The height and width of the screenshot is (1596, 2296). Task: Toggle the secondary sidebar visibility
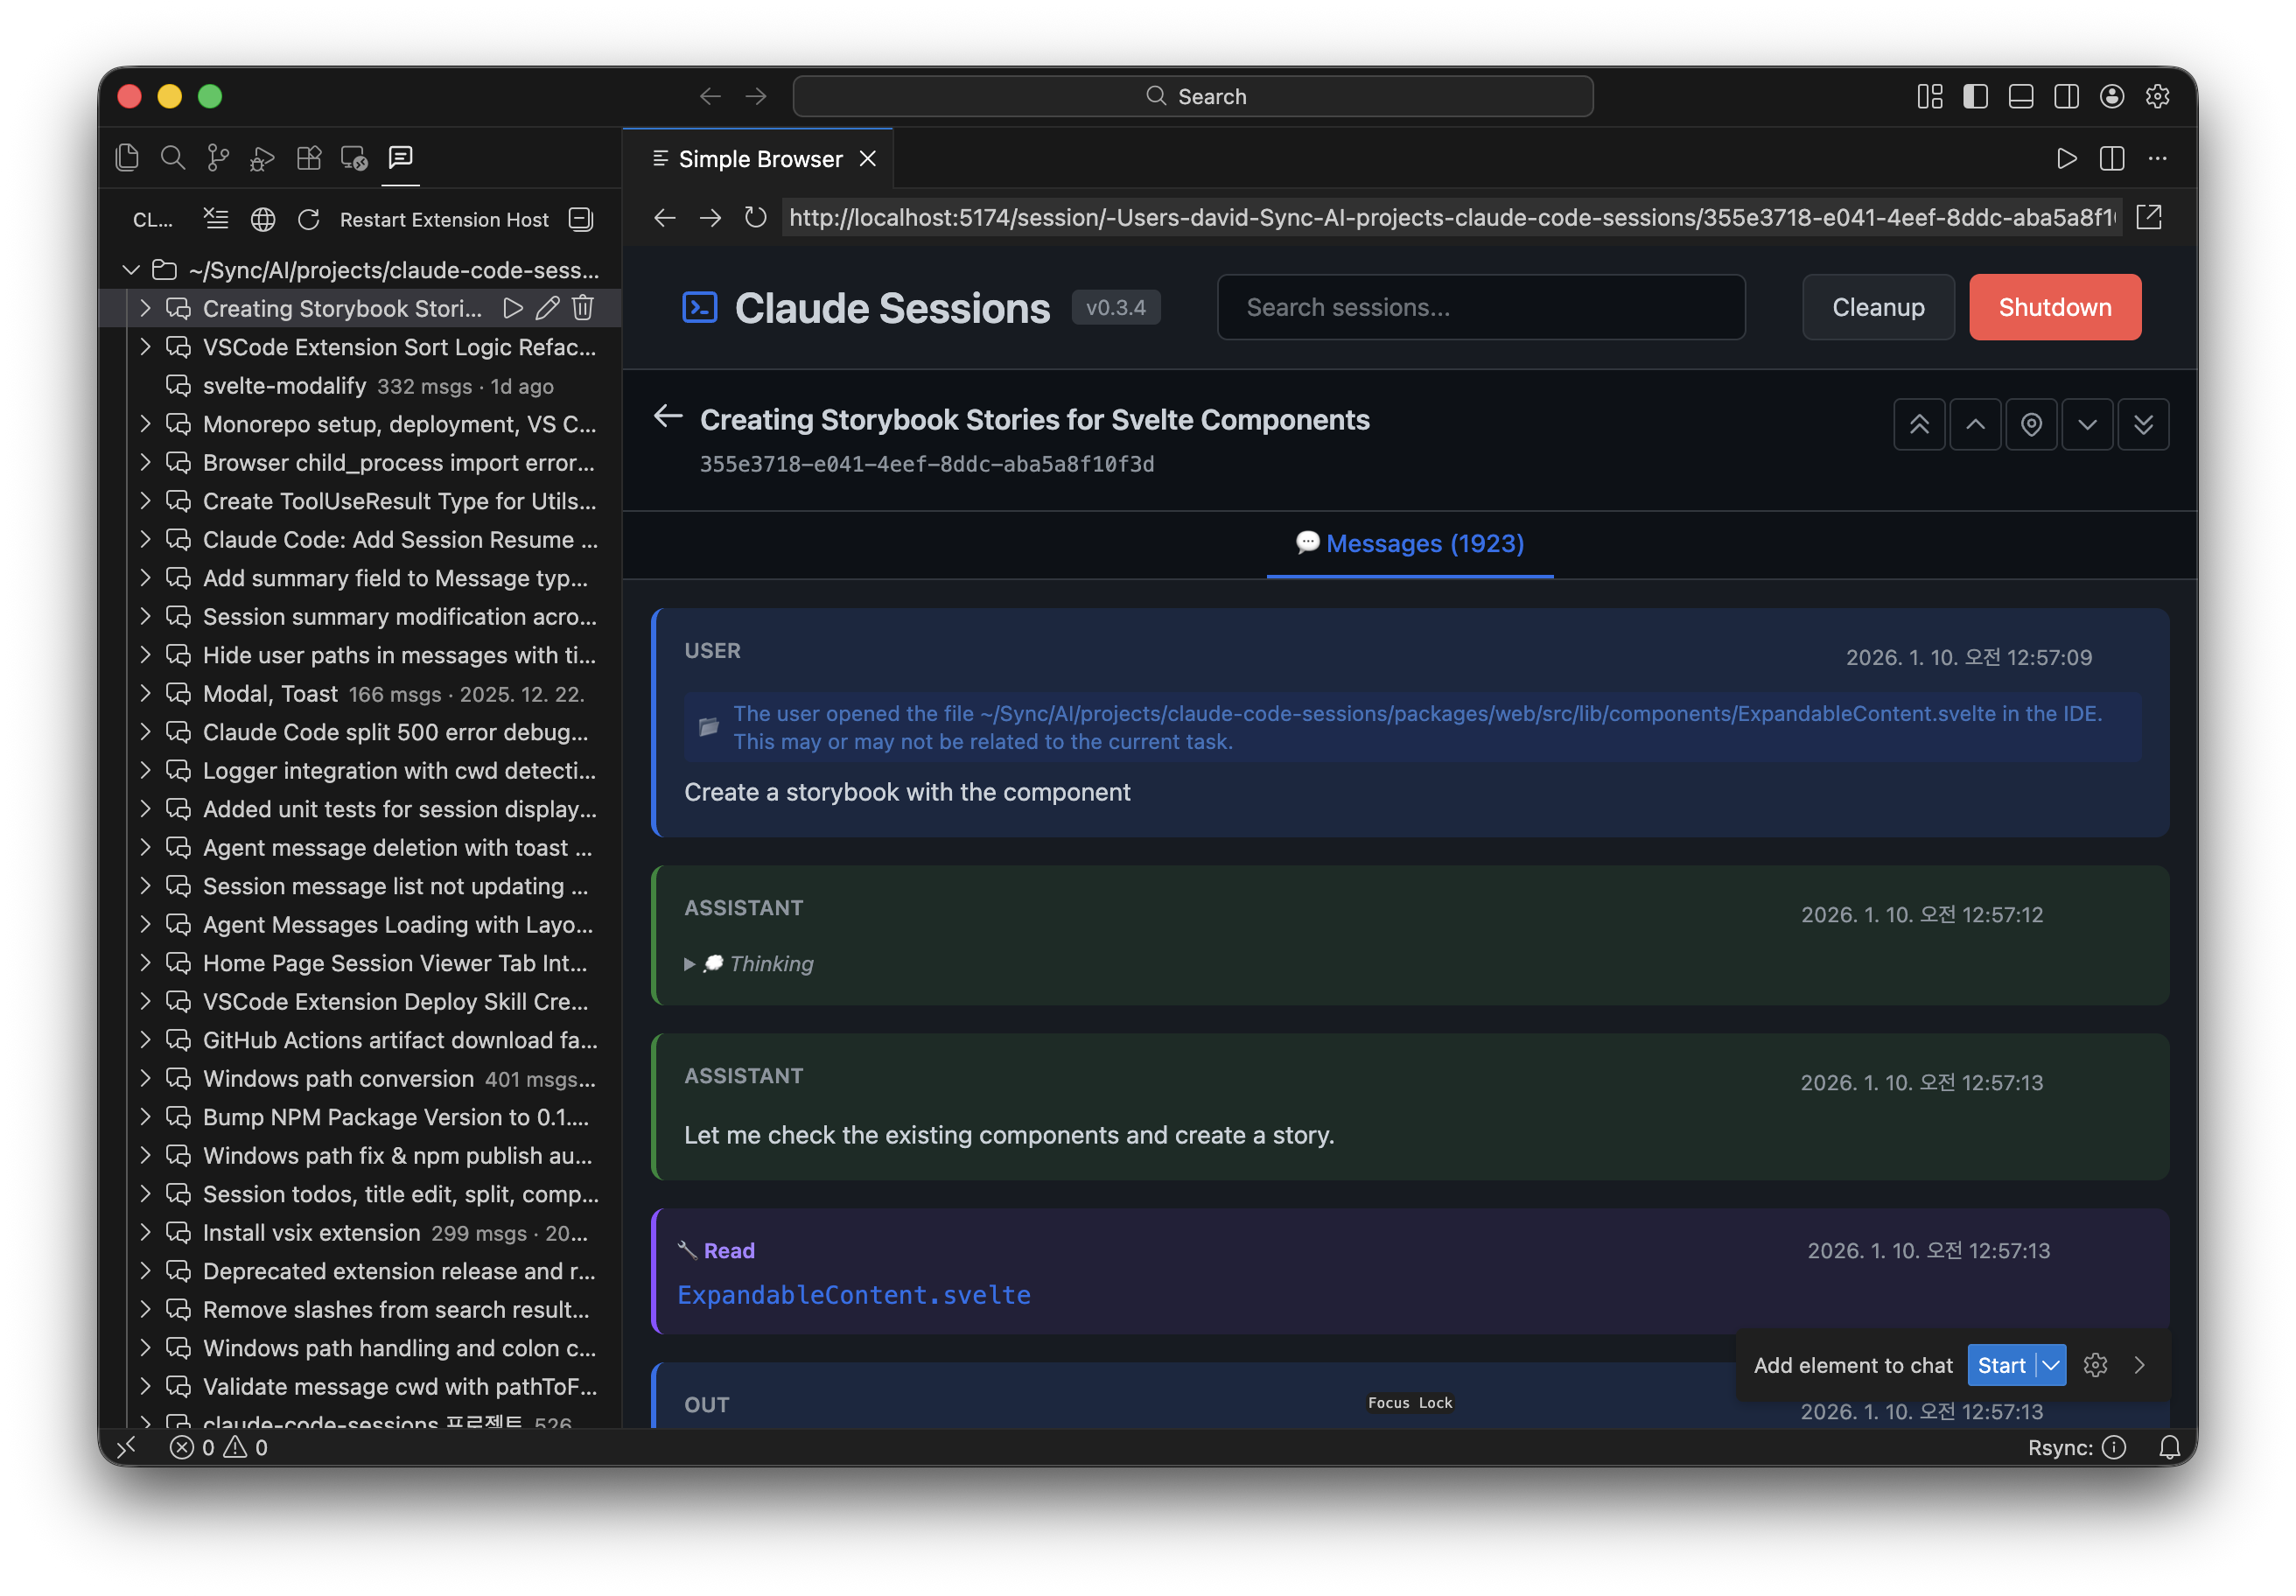[x=2066, y=95]
